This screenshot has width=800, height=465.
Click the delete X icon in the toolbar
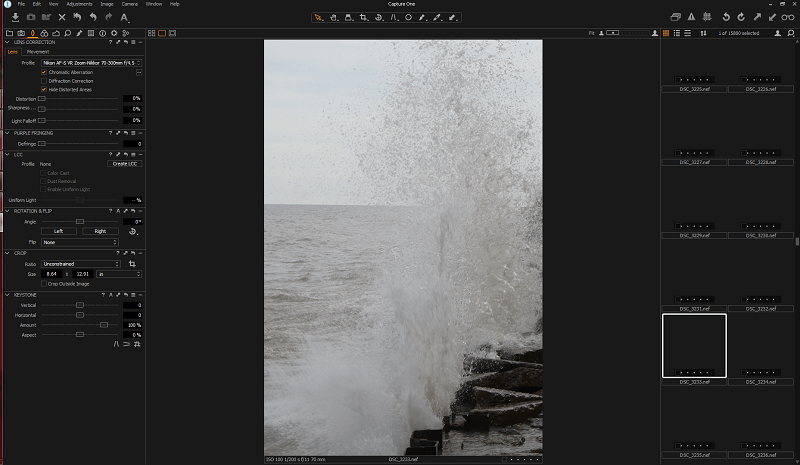[x=62, y=17]
